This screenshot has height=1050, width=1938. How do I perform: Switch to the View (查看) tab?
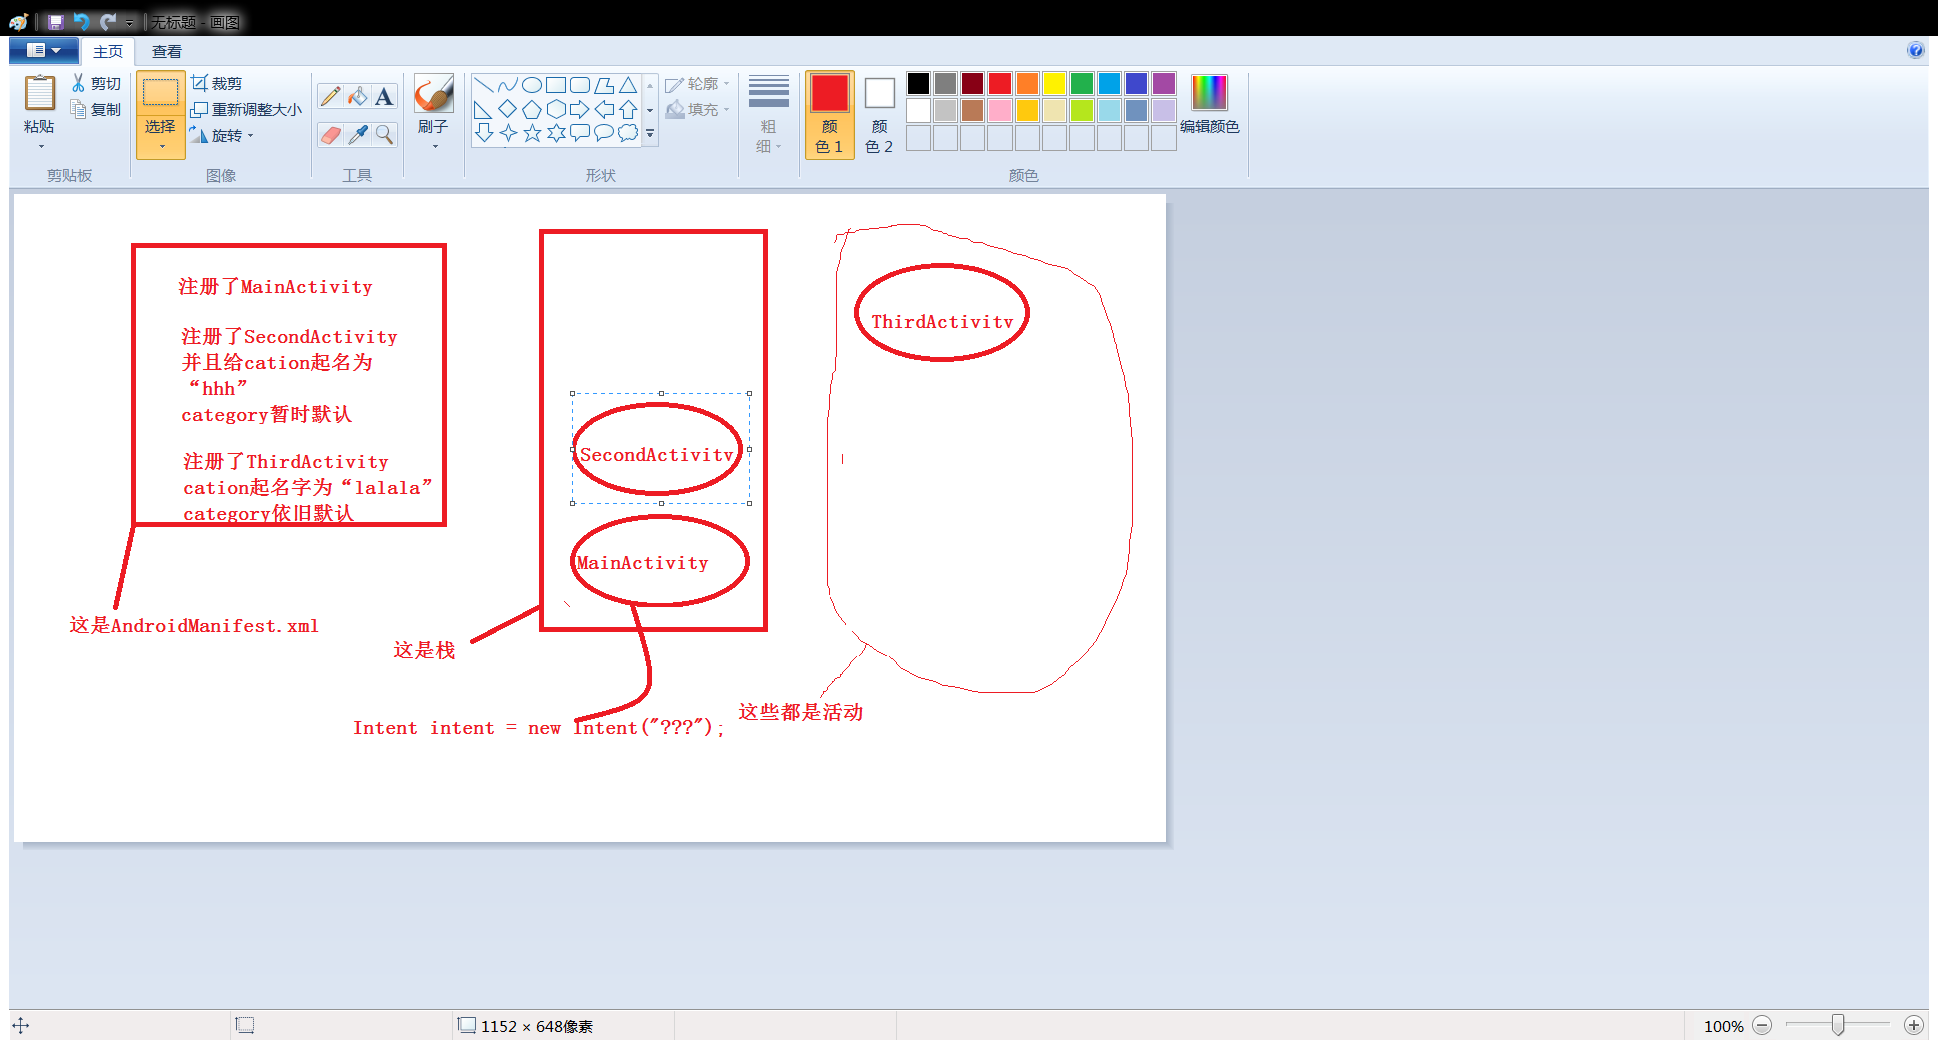pyautogui.click(x=167, y=51)
